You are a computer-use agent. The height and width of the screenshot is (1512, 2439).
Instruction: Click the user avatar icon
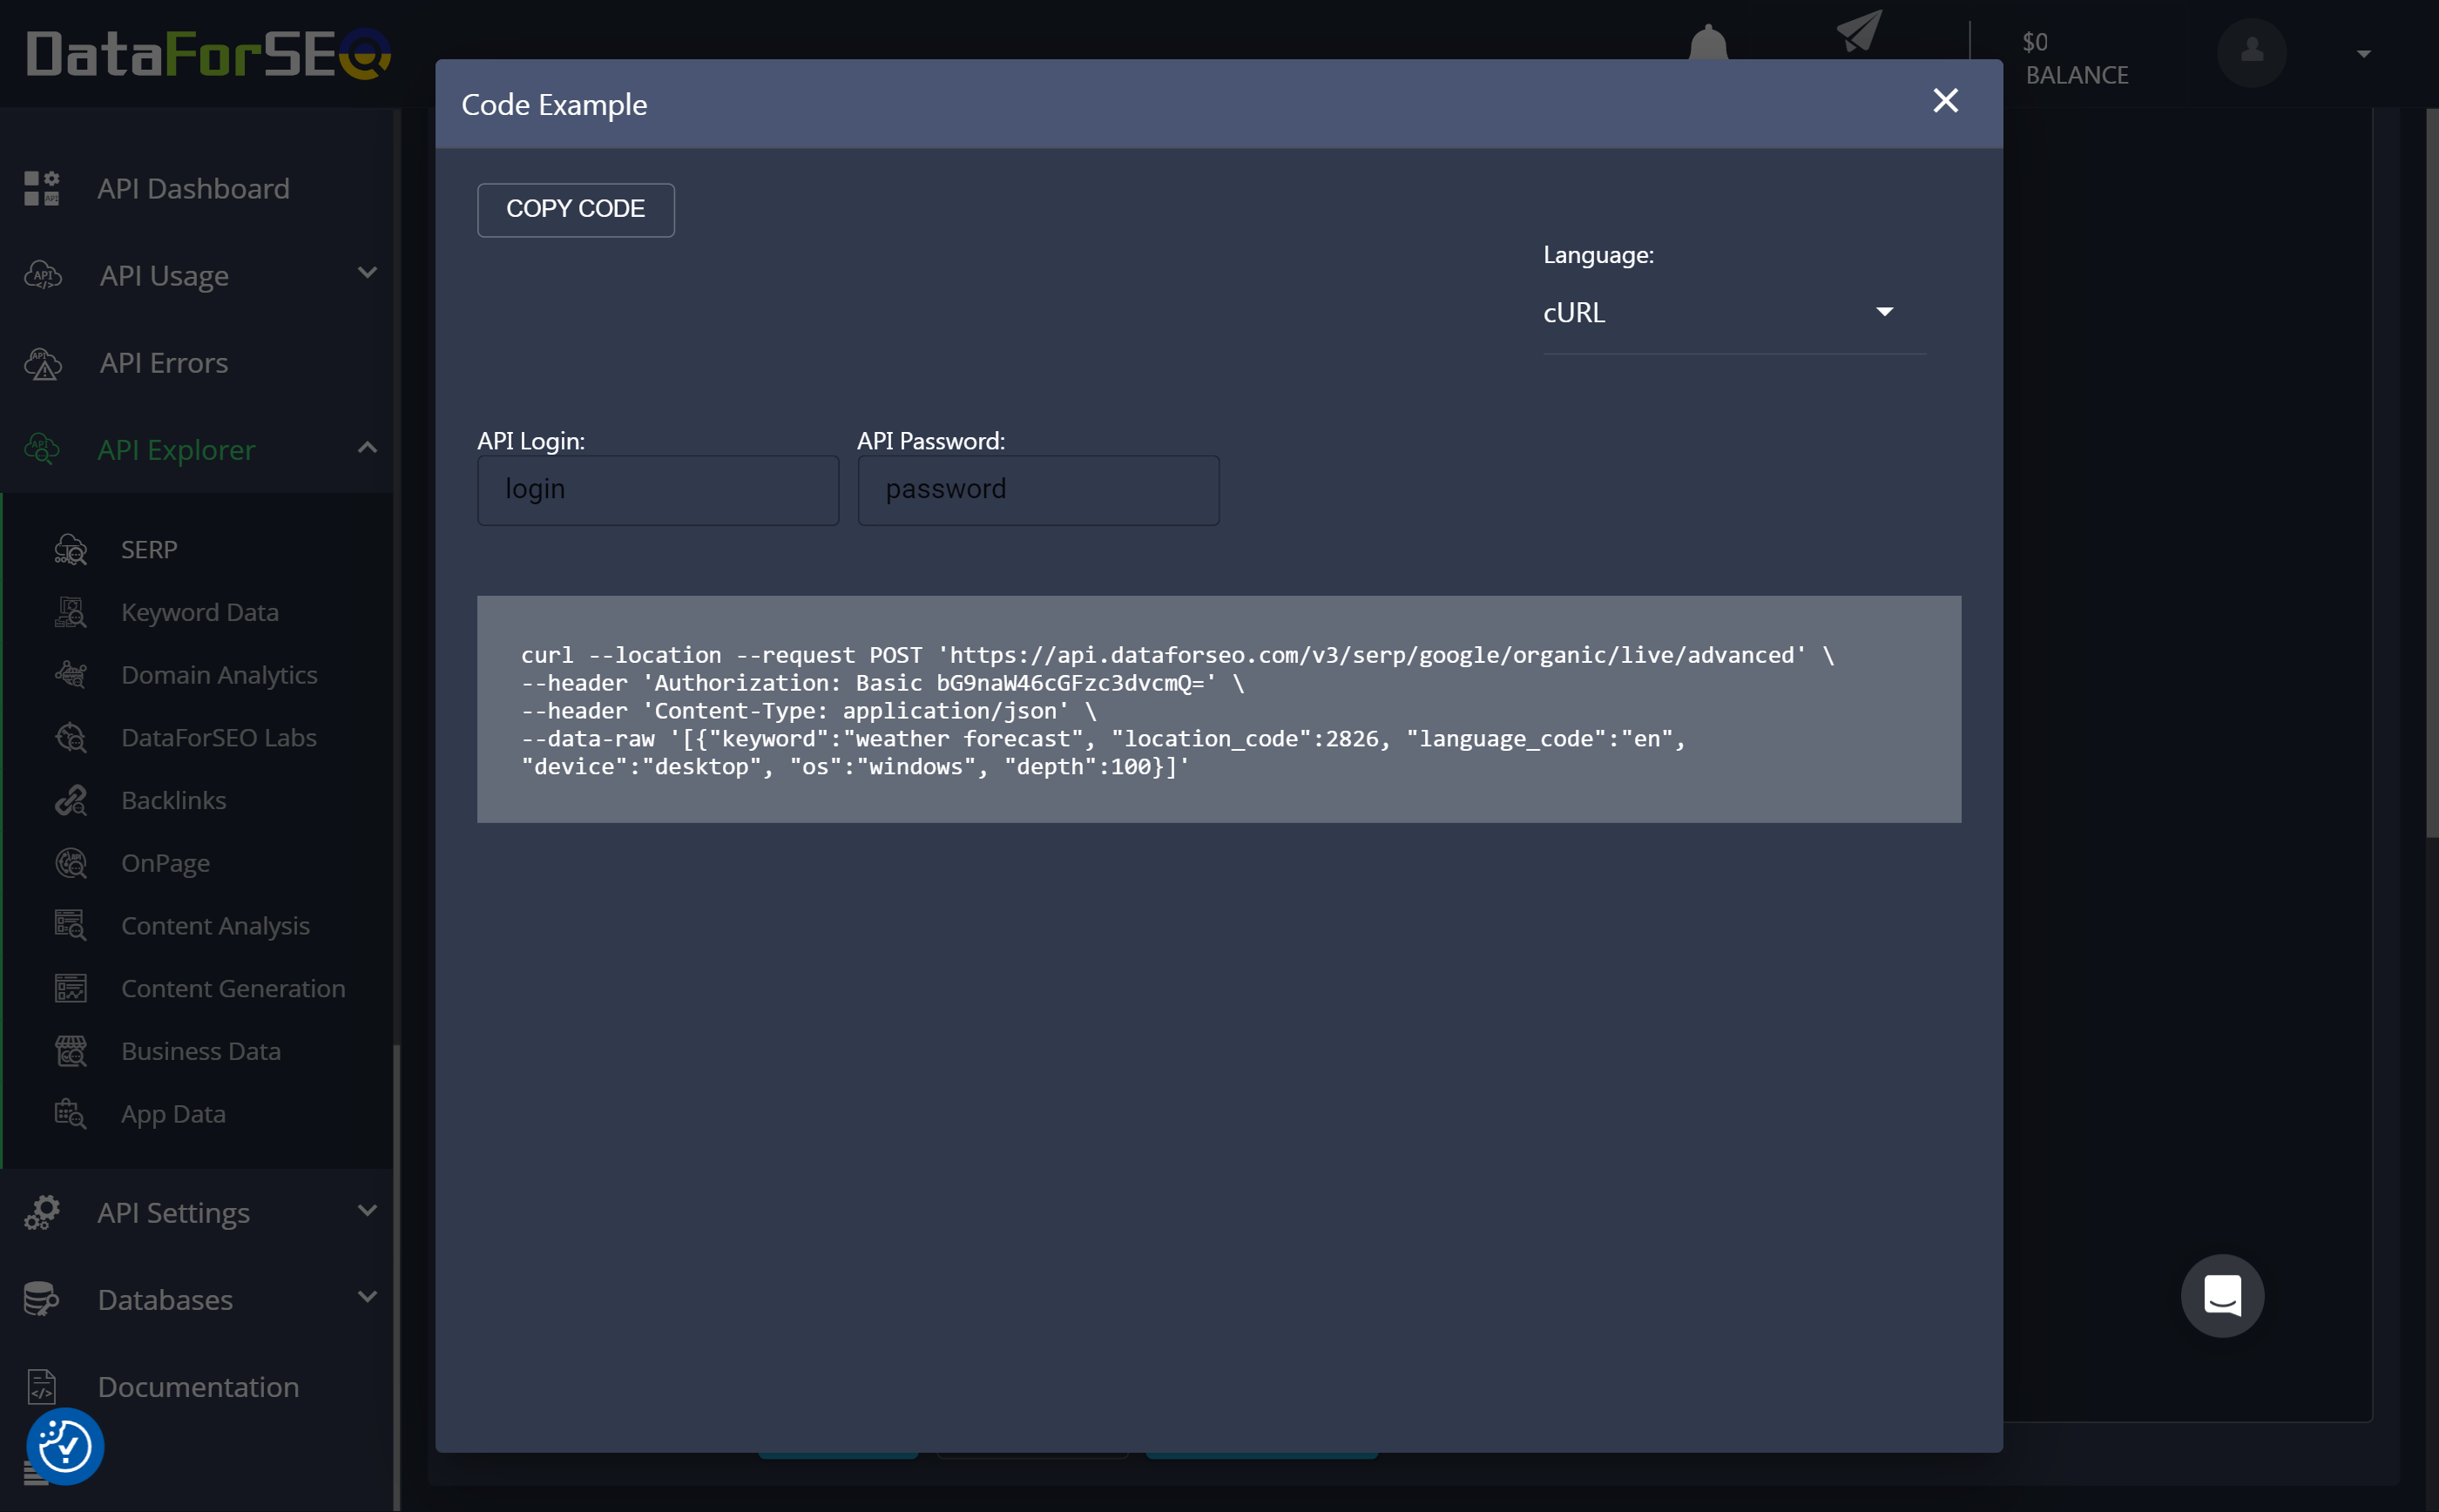(x=2251, y=53)
